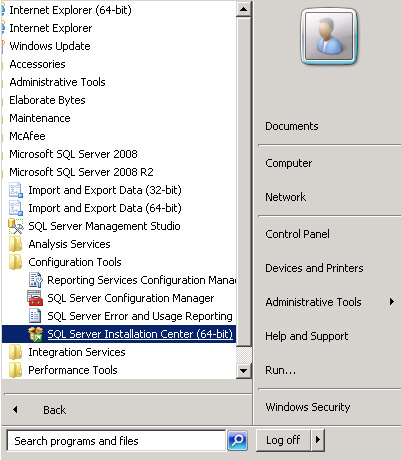This screenshot has width=402, height=460.
Task: Click the user account picture
Action: pos(329,37)
